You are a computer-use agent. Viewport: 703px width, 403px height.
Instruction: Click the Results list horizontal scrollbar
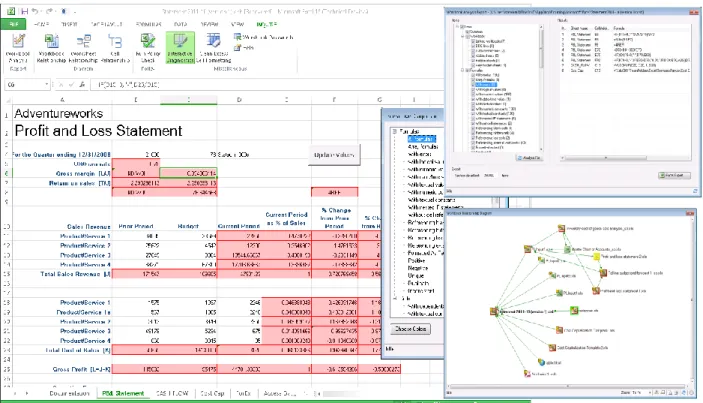point(626,158)
